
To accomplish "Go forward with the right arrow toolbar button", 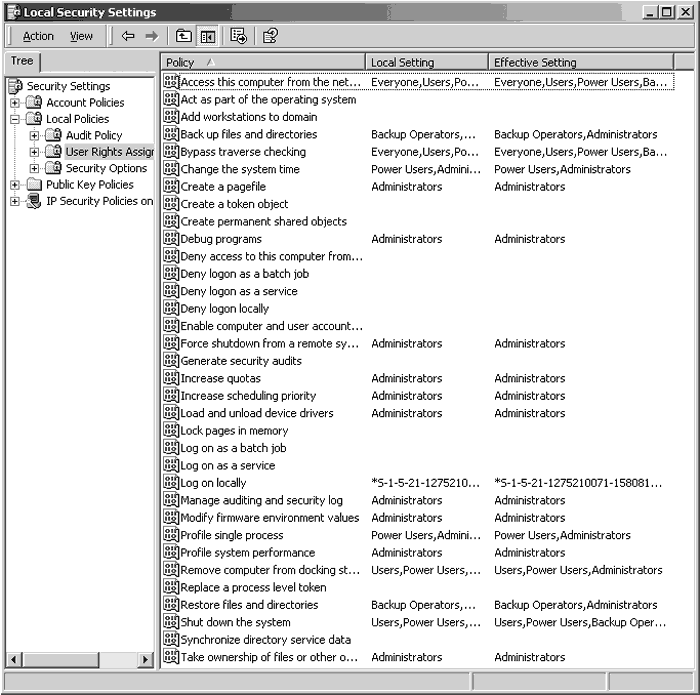I will 152,36.
